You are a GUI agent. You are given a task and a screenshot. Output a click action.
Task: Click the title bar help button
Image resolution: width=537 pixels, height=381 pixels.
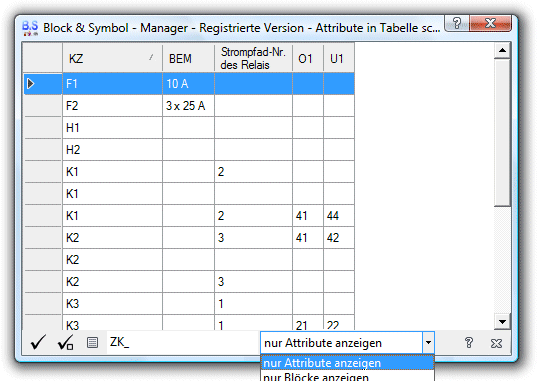[457, 23]
